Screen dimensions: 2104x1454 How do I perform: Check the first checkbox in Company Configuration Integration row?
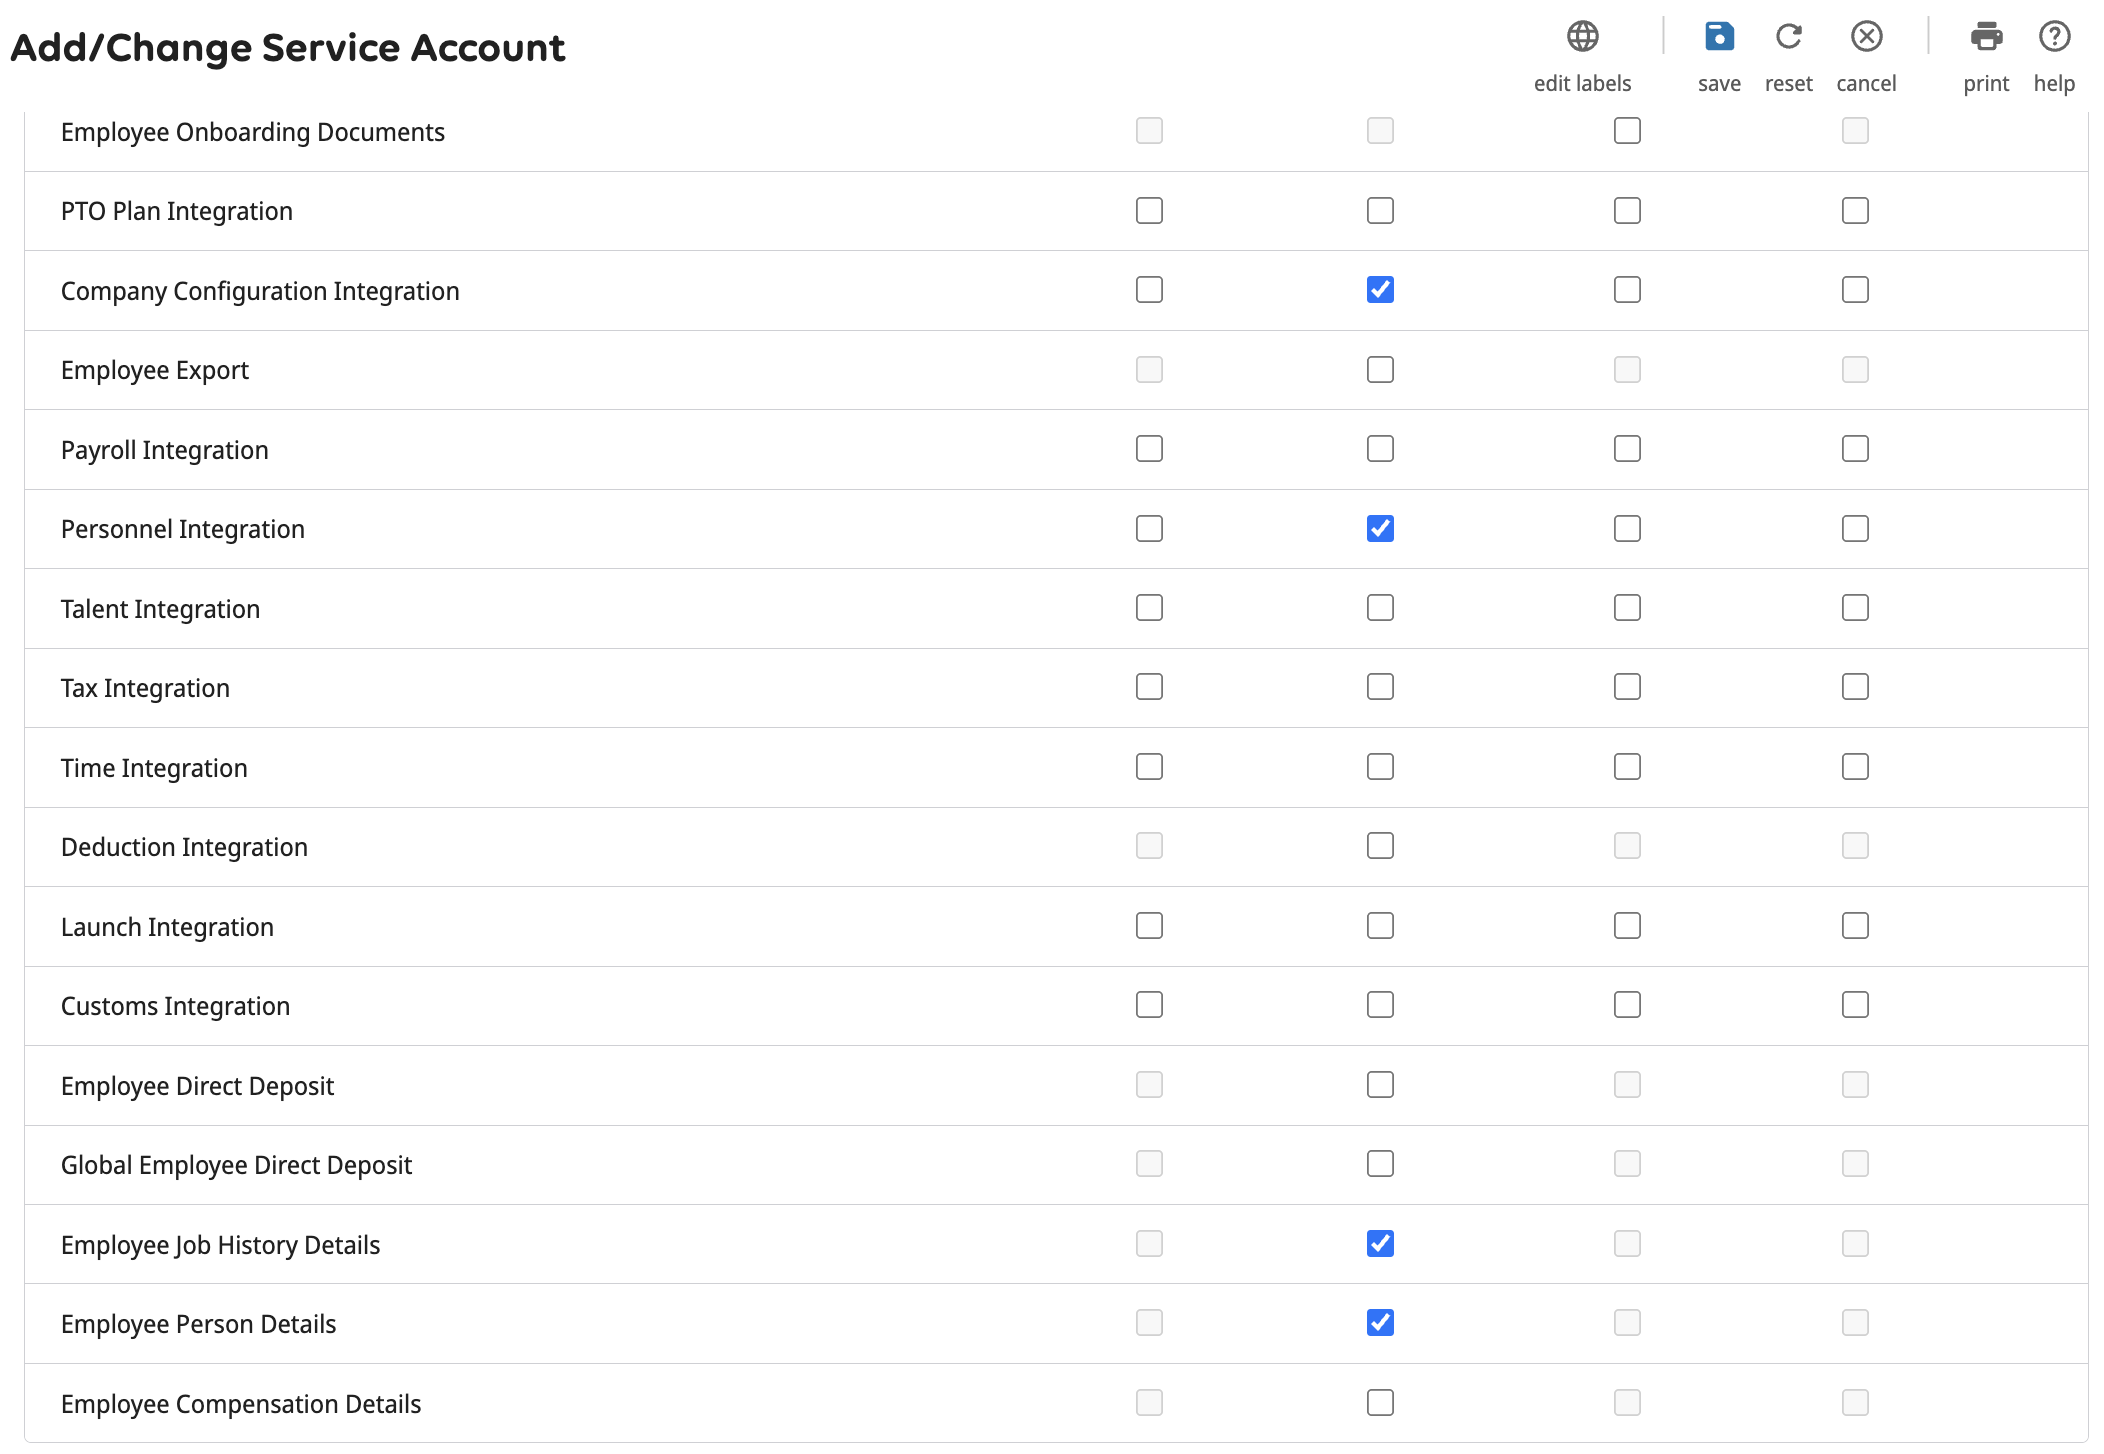click(x=1149, y=290)
